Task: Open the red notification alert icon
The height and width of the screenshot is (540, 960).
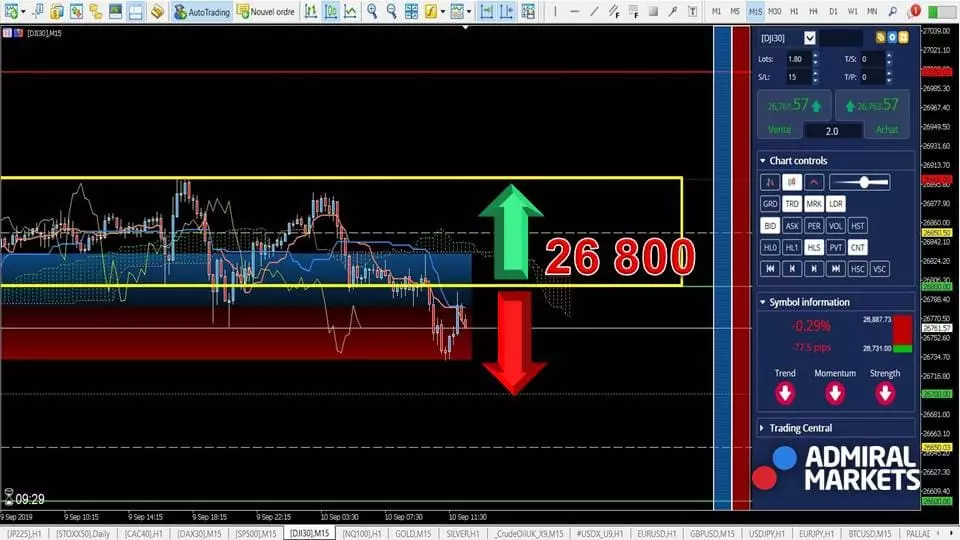Action: (915, 11)
